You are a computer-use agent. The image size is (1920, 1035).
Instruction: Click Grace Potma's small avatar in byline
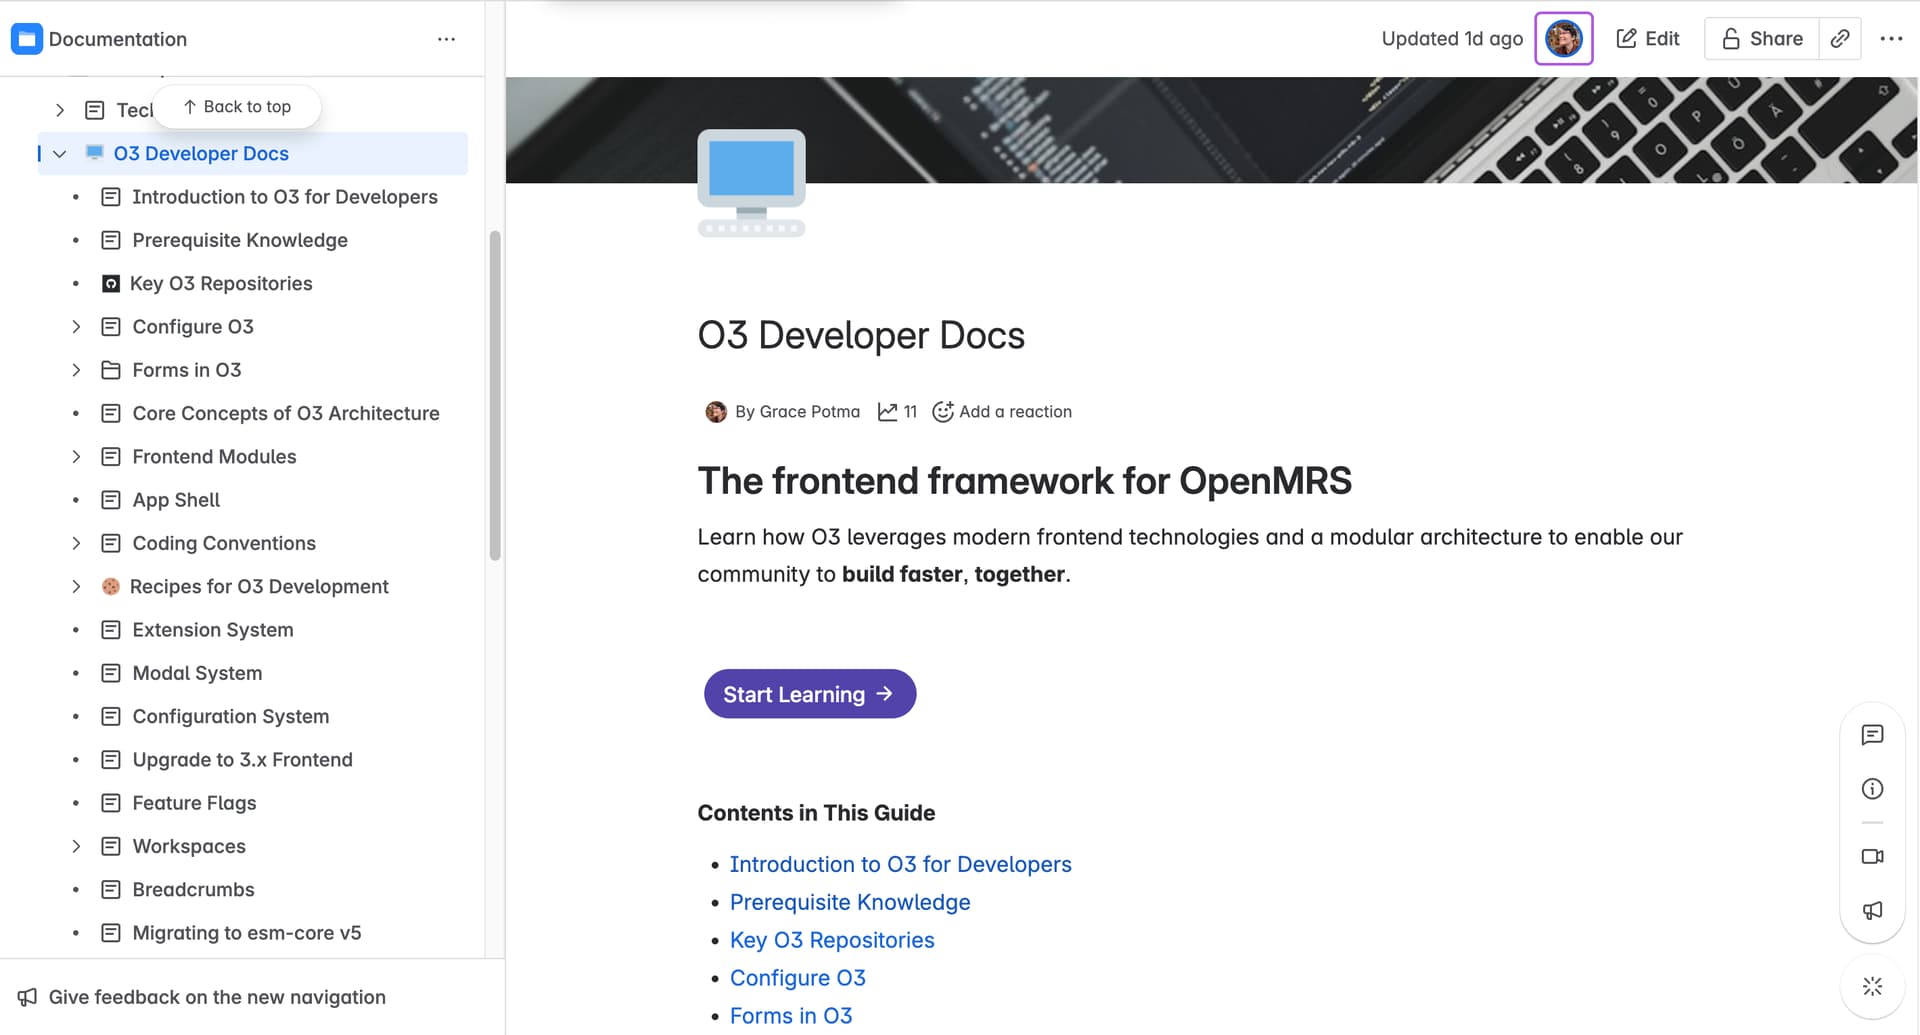[x=716, y=412]
